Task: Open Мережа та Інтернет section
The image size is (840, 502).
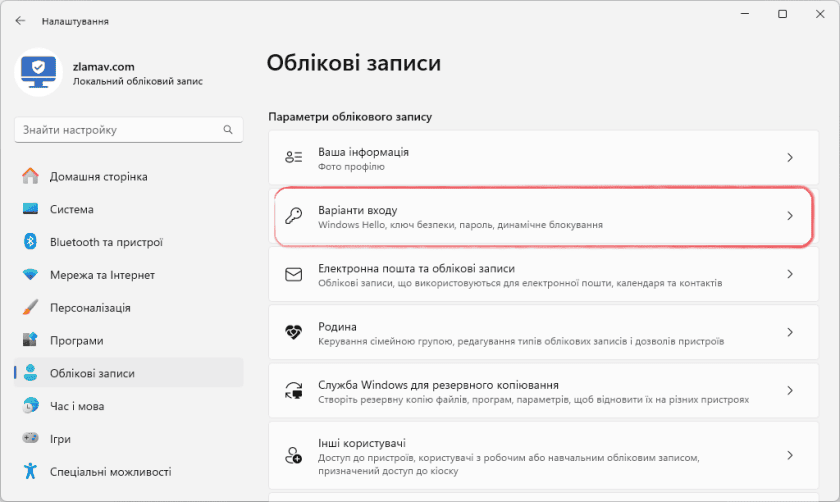Action: [x=129, y=275]
